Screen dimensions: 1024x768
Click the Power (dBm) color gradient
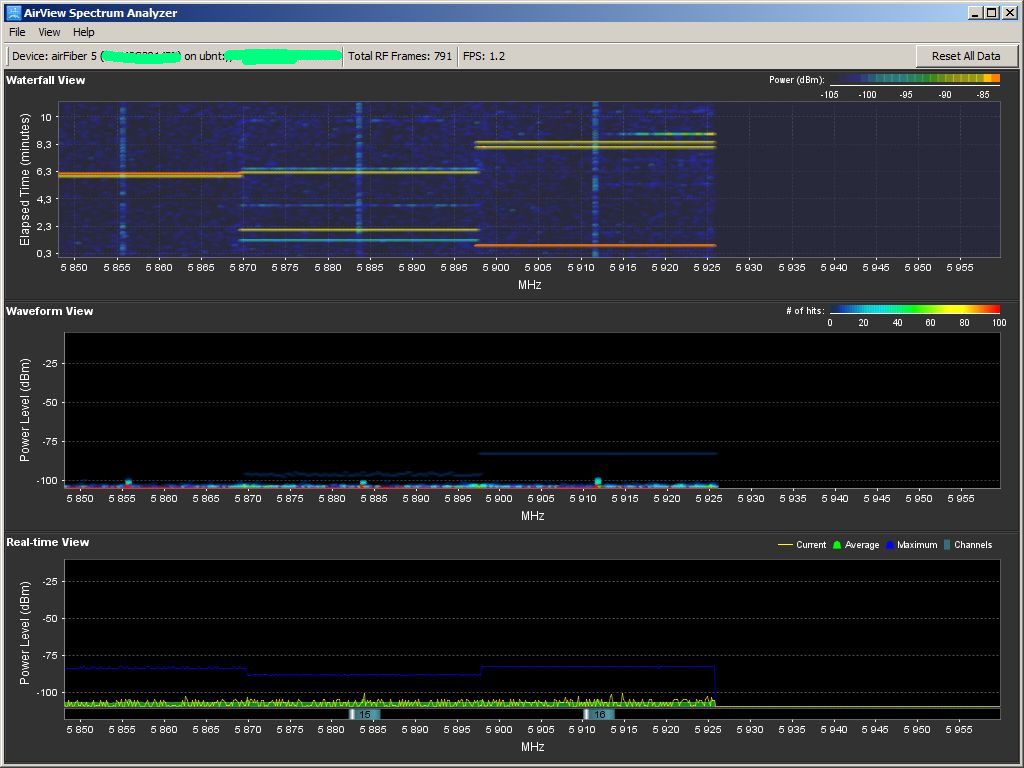[913, 80]
